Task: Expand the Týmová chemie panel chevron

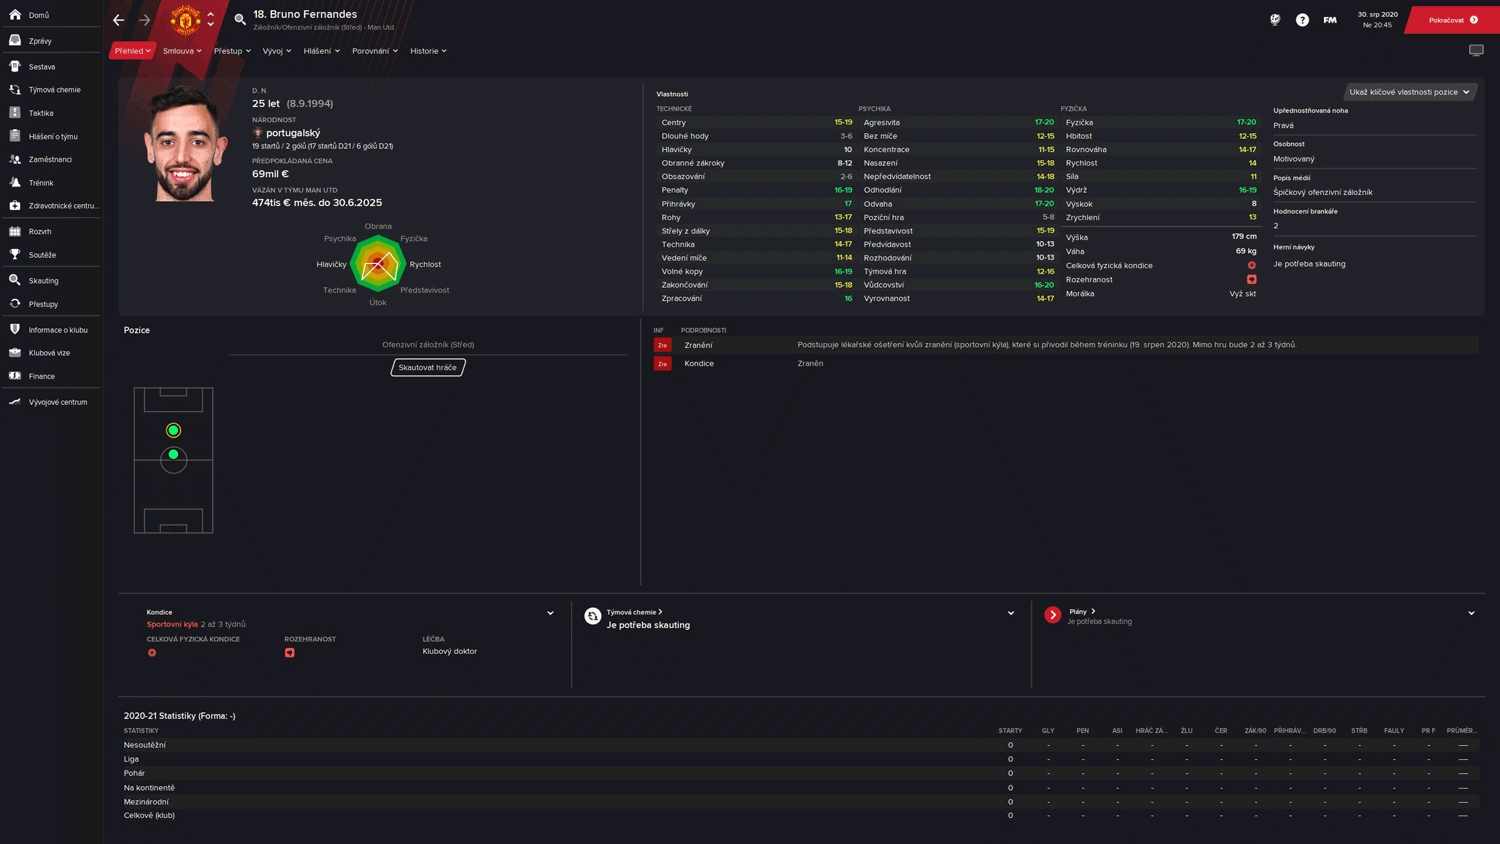Action: point(1011,613)
